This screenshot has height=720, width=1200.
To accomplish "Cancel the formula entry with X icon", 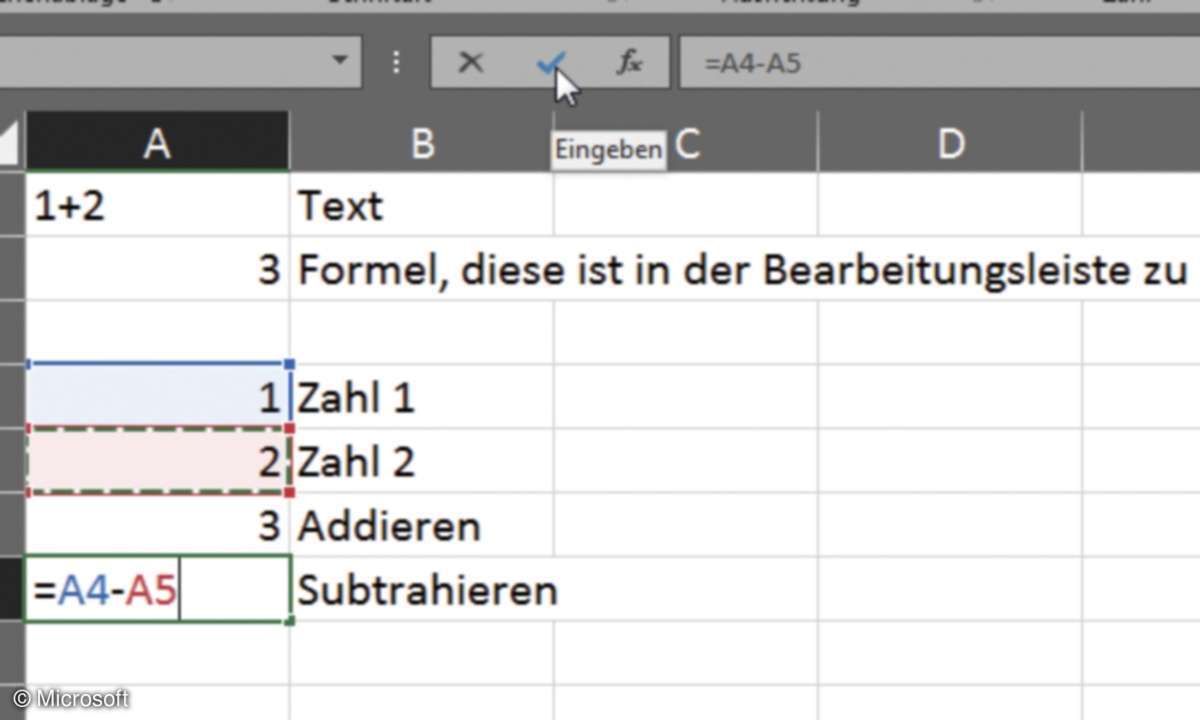I will click(470, 63).
